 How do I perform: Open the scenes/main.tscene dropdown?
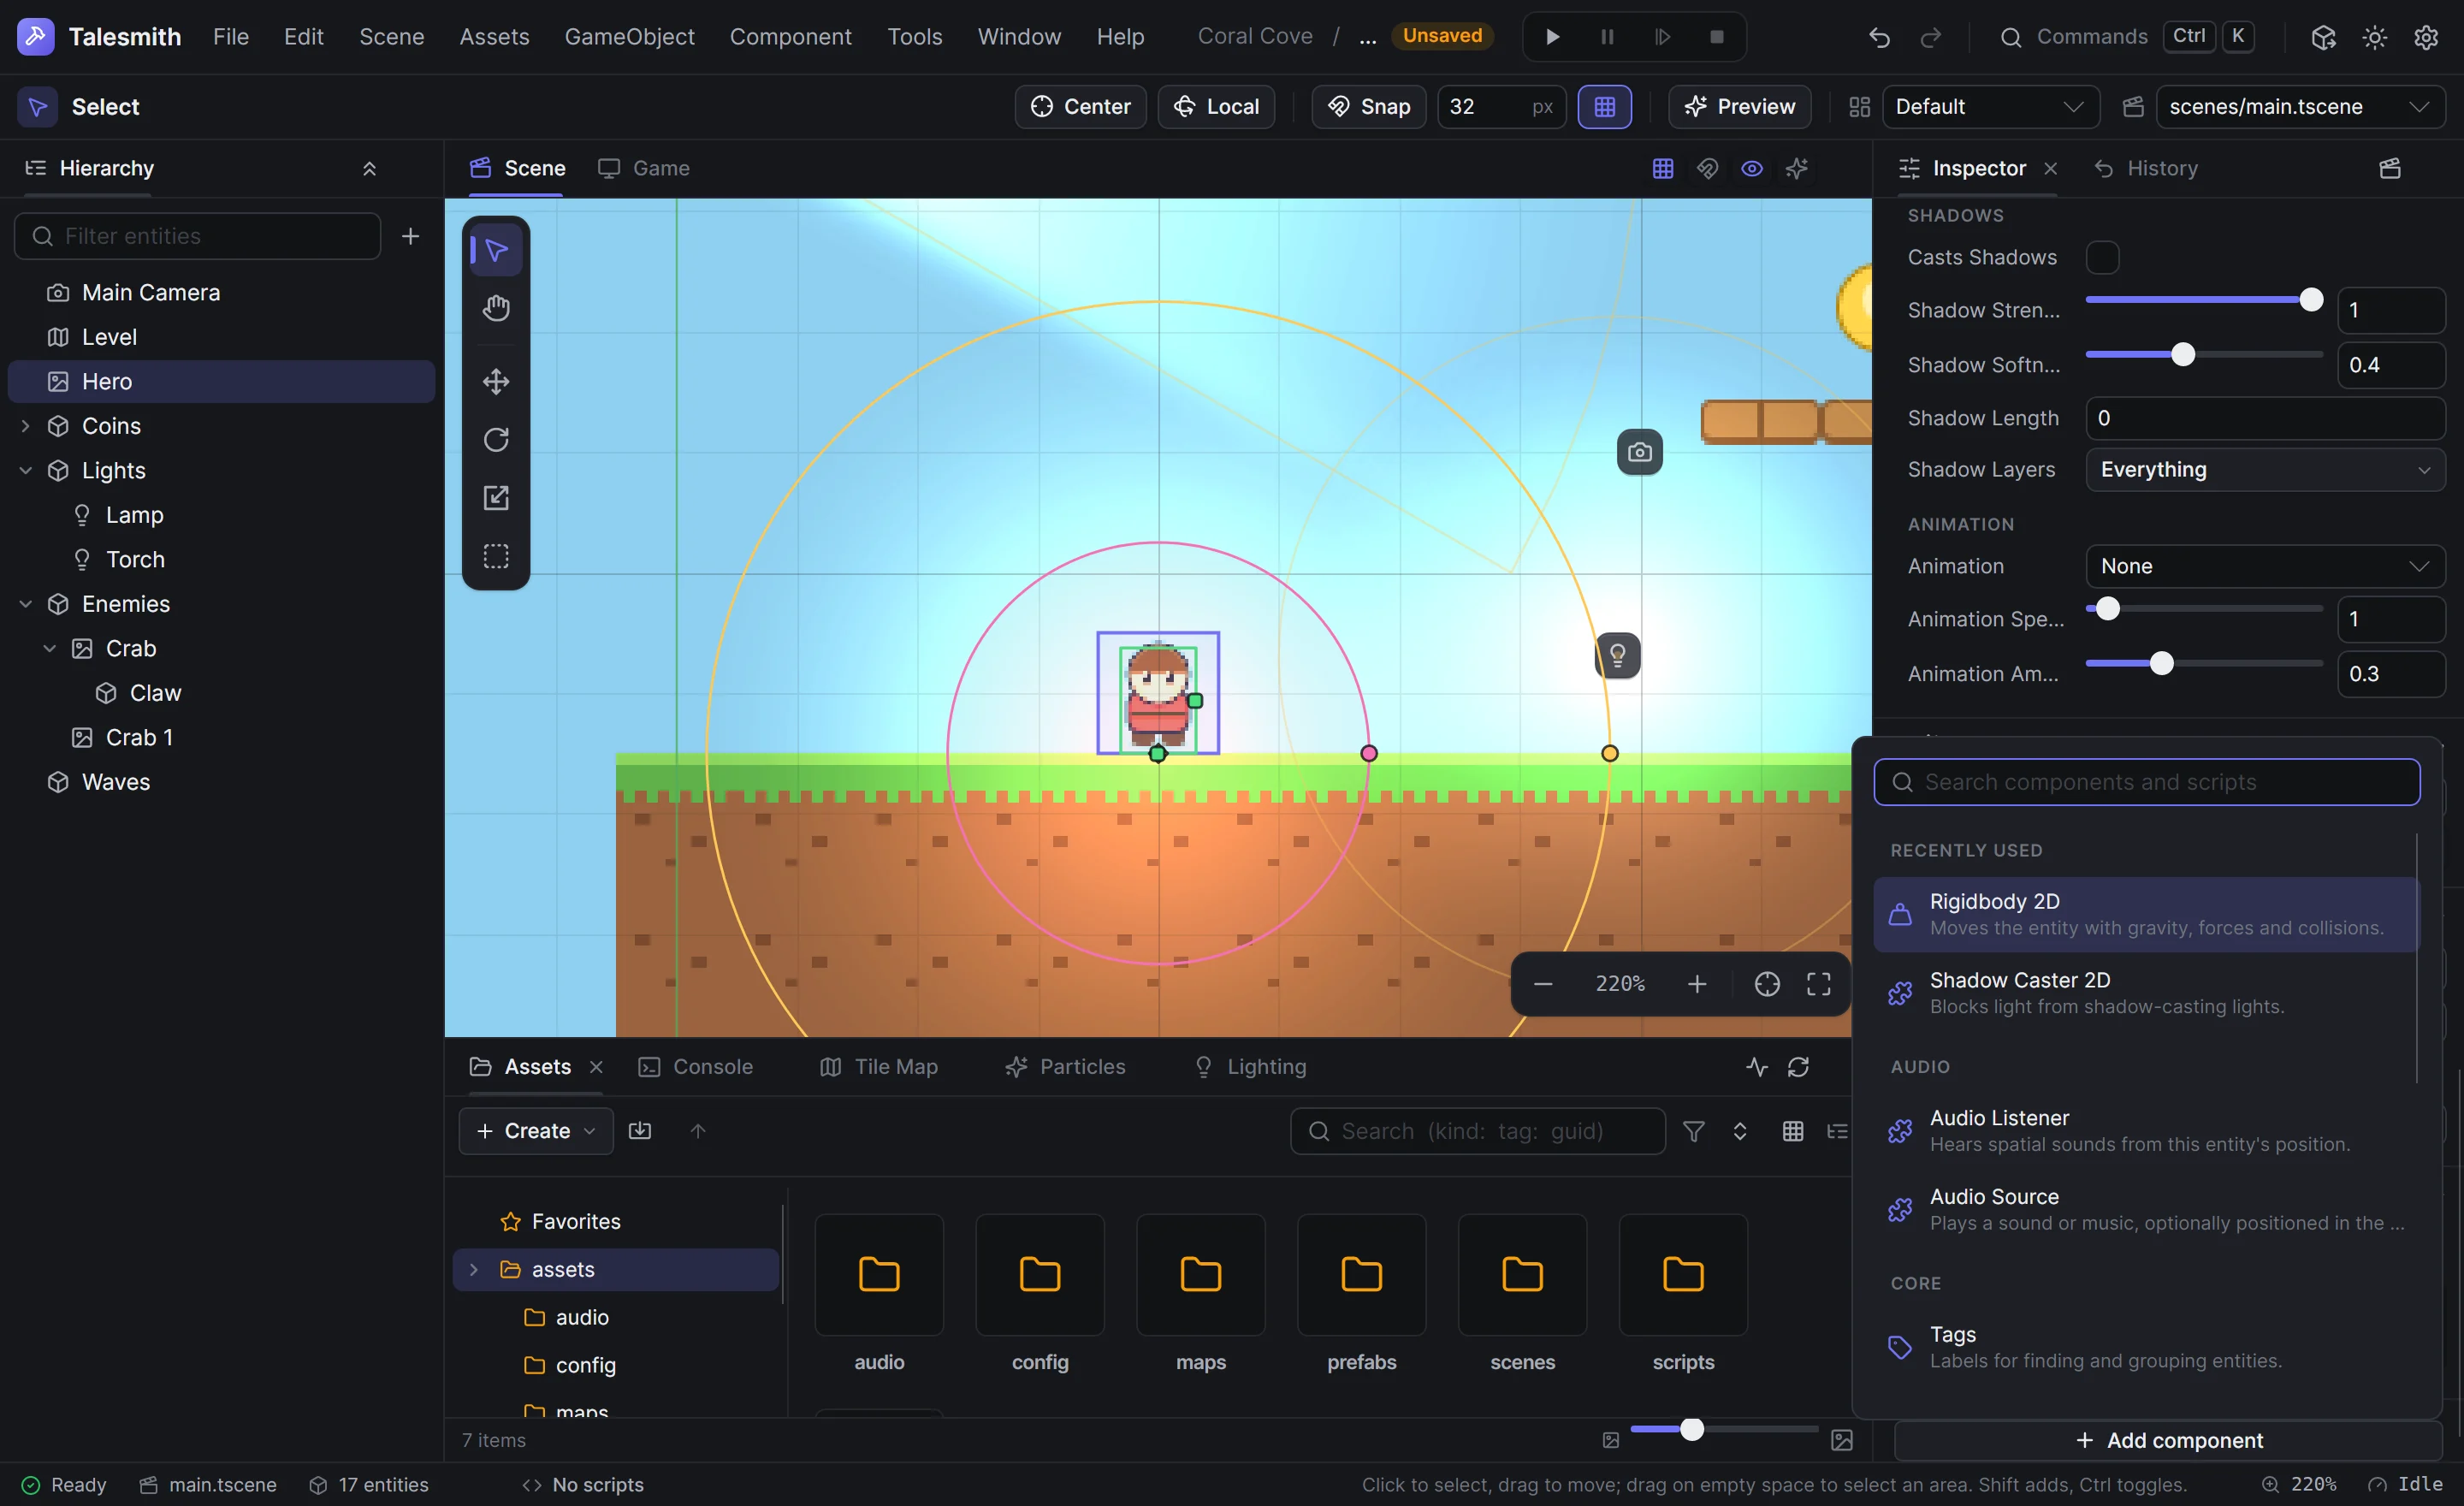click(x=2300, y=106)
